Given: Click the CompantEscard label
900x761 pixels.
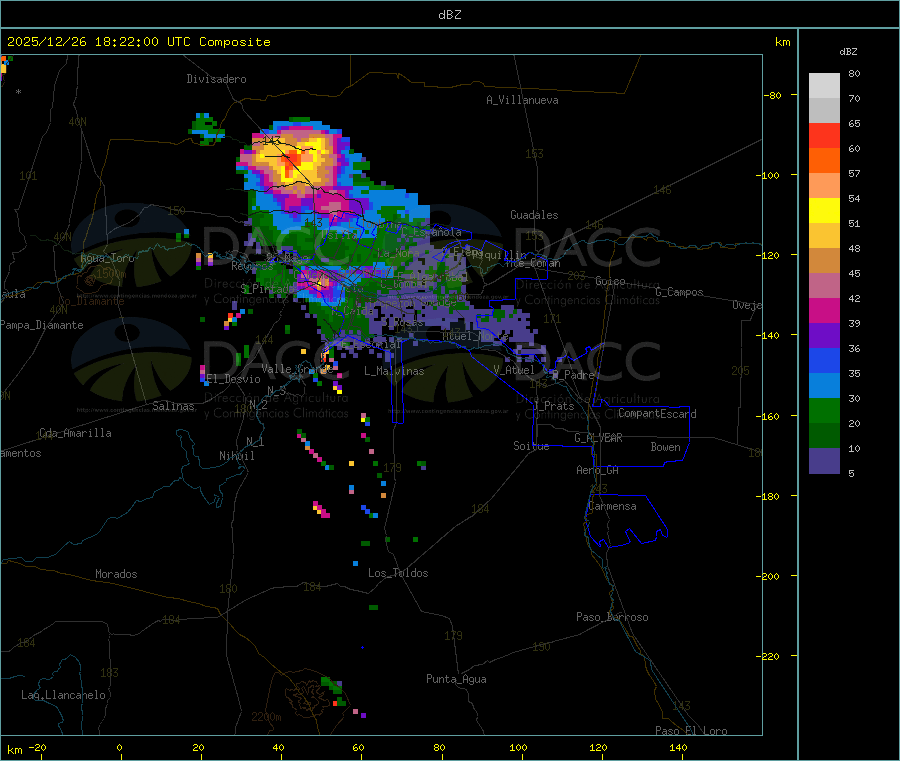Looking at the screenshot, I should 657,414.
